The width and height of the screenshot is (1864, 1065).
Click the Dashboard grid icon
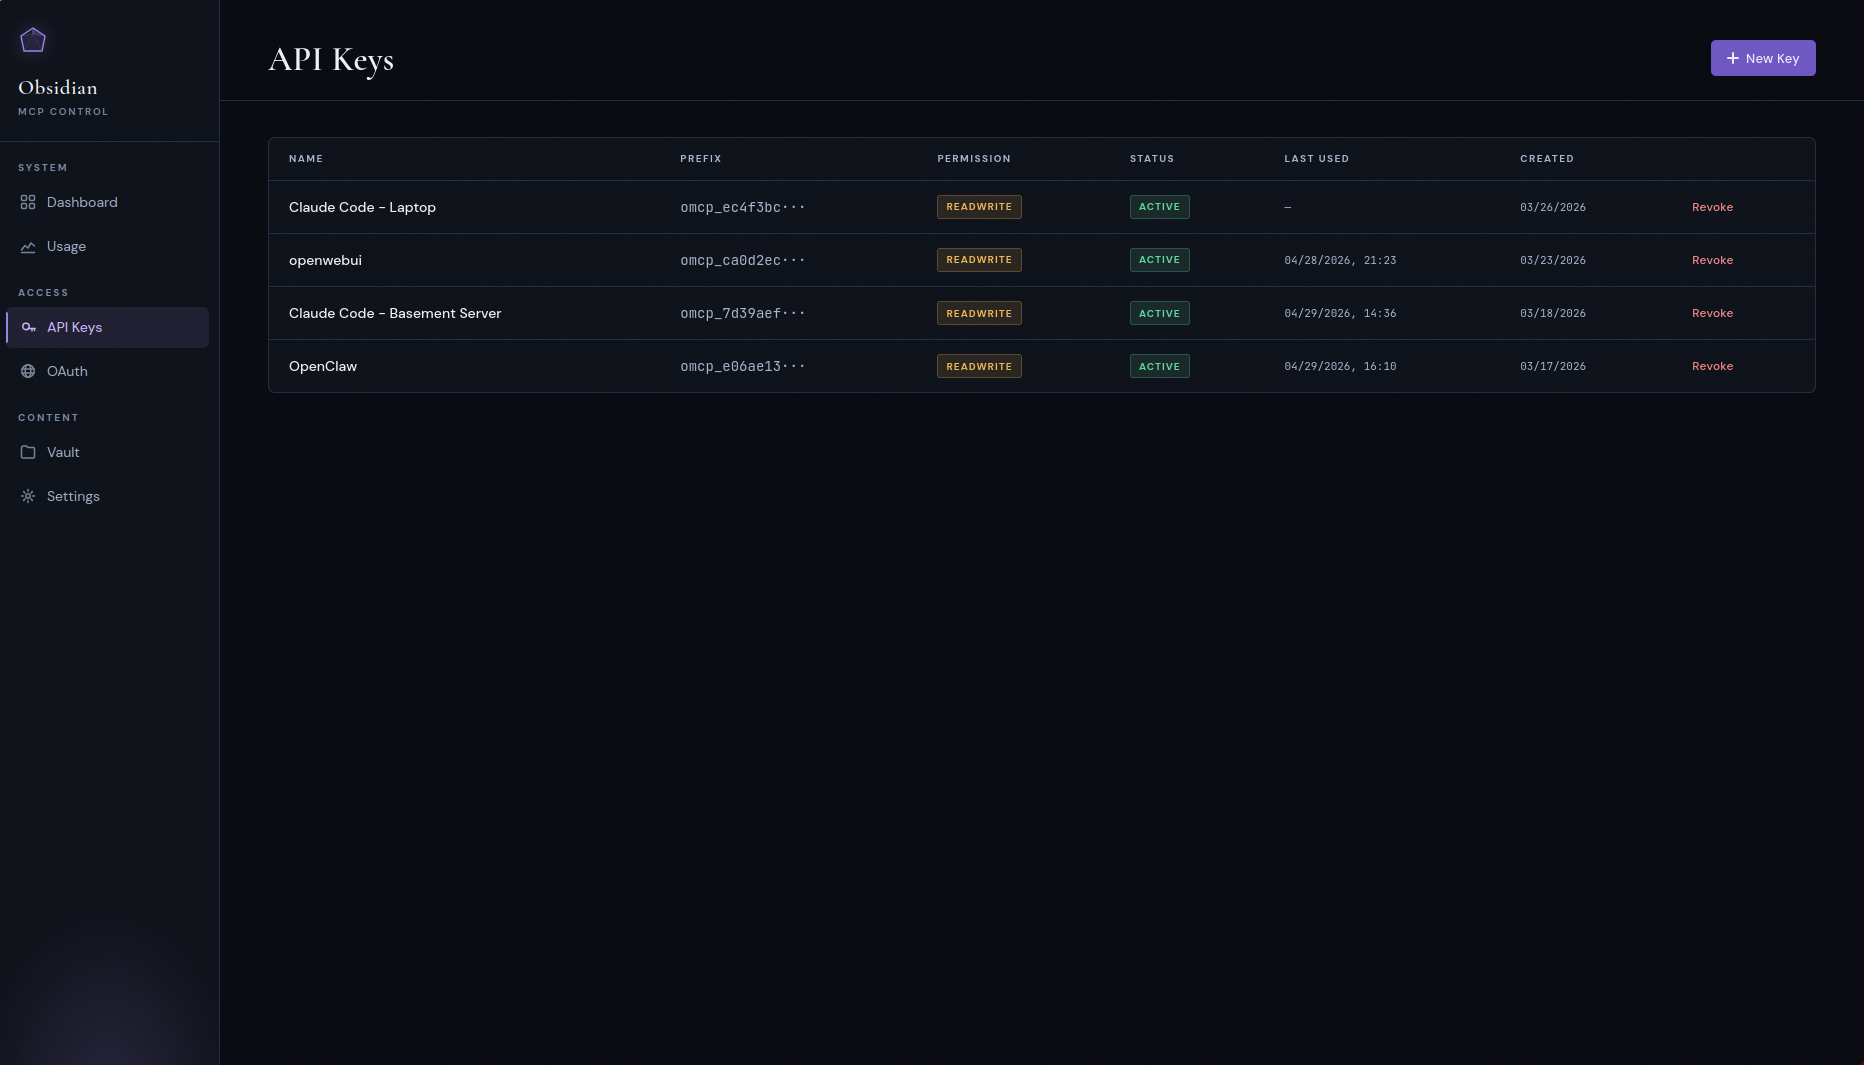click(x=28, y=202)
